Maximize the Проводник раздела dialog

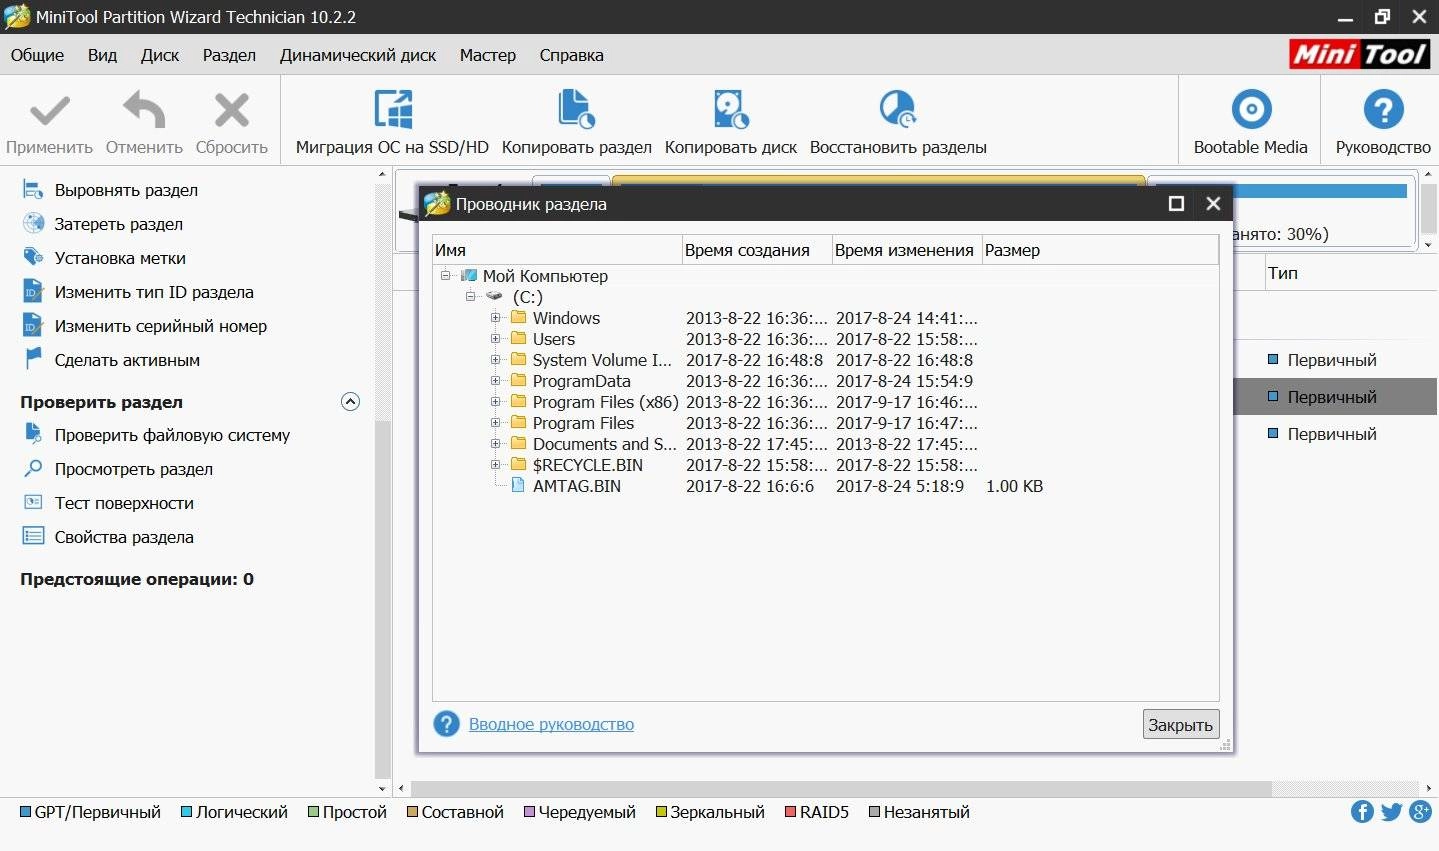1176,204
